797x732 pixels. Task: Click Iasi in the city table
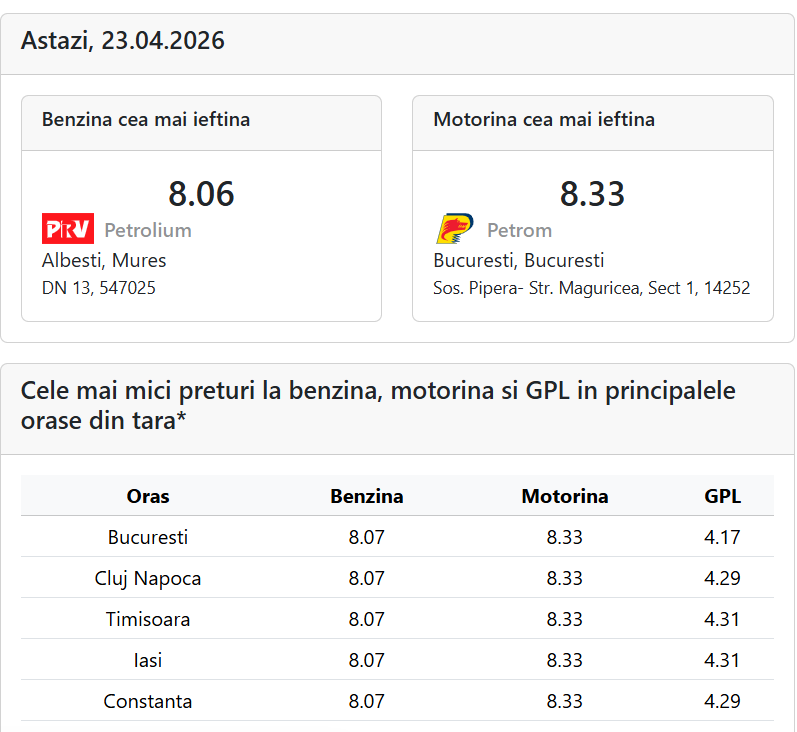point(148,660)
